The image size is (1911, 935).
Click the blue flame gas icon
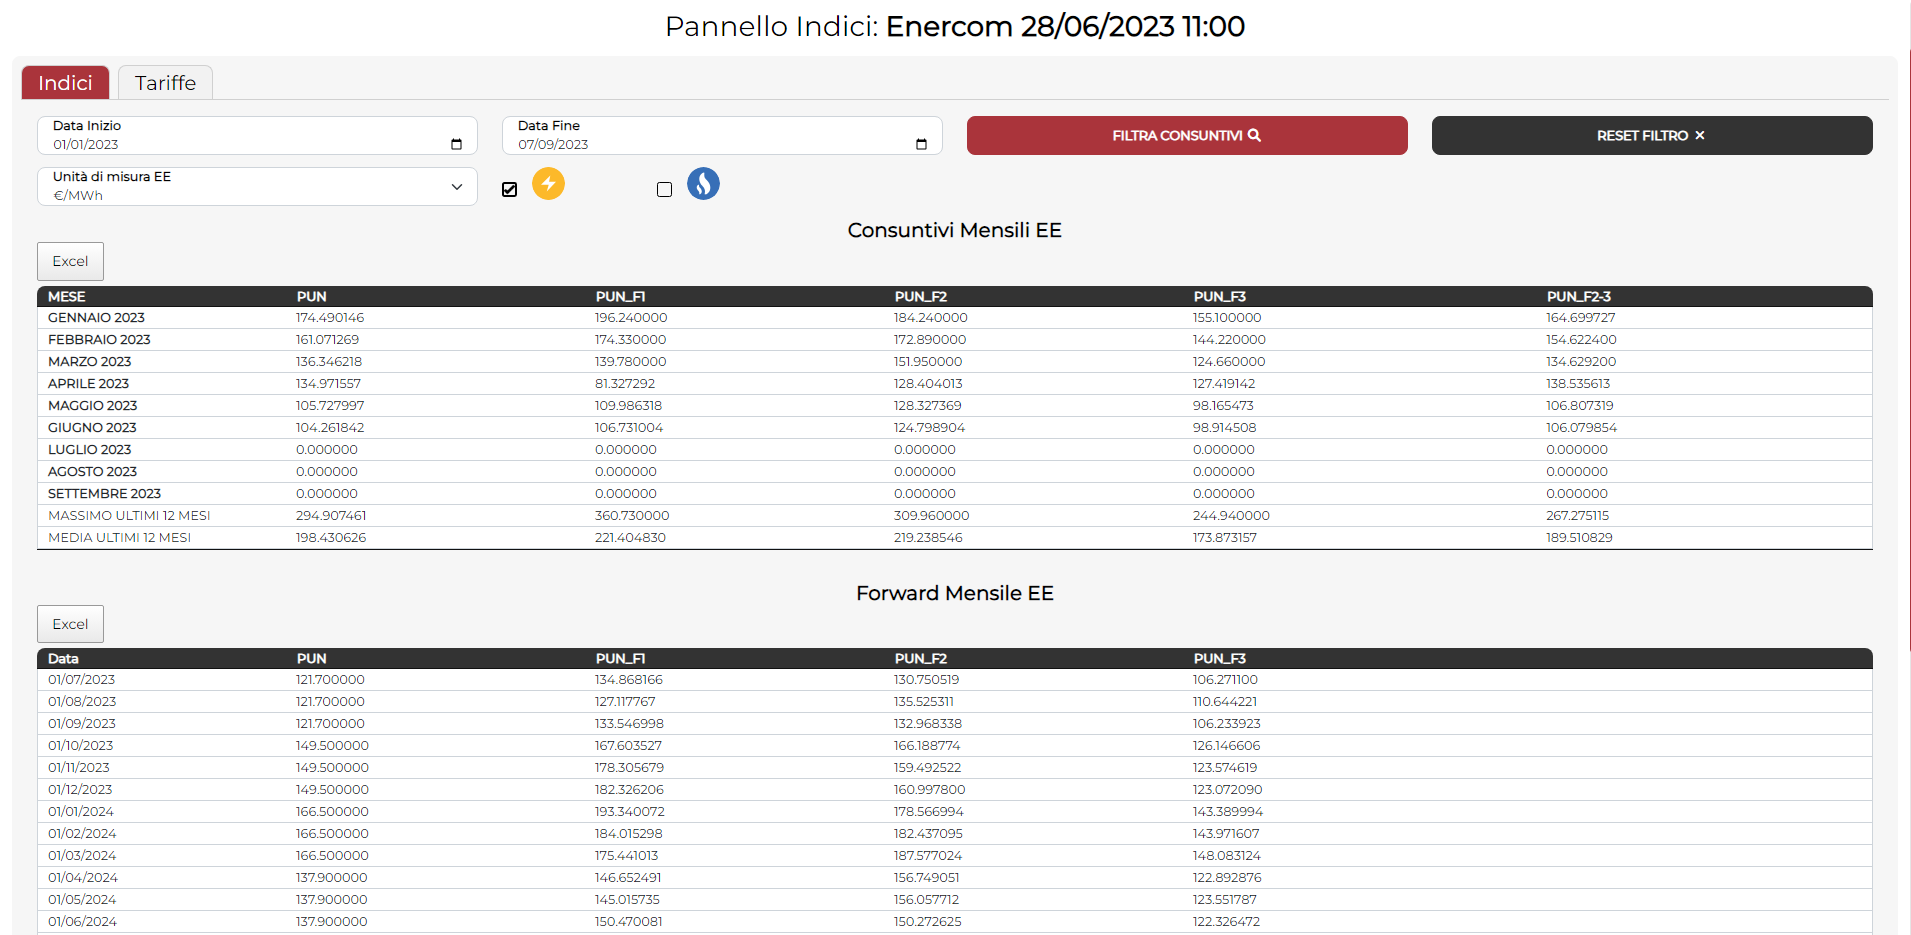703,184
